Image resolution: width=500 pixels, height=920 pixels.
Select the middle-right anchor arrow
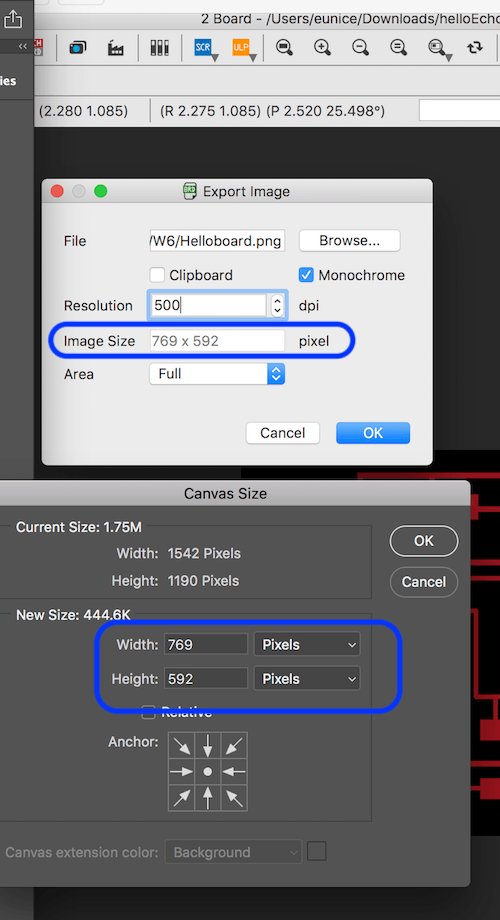234,772
